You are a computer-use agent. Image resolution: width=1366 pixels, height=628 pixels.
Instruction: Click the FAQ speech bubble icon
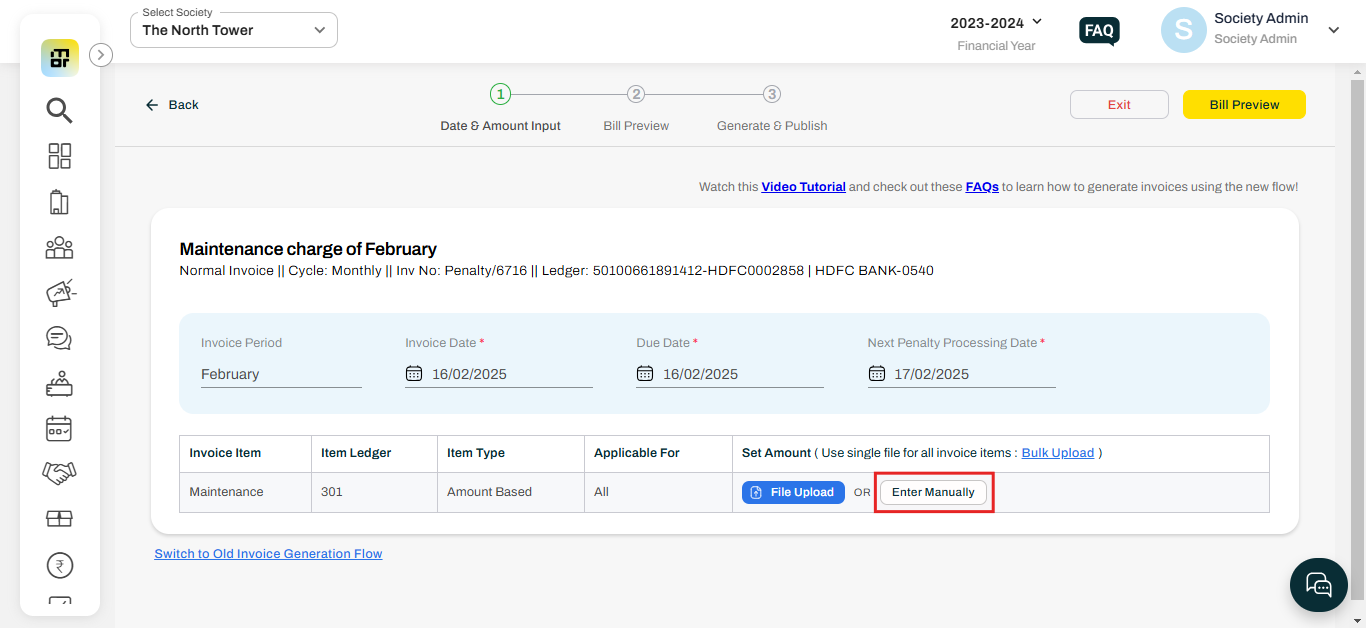pos(1099,31)
